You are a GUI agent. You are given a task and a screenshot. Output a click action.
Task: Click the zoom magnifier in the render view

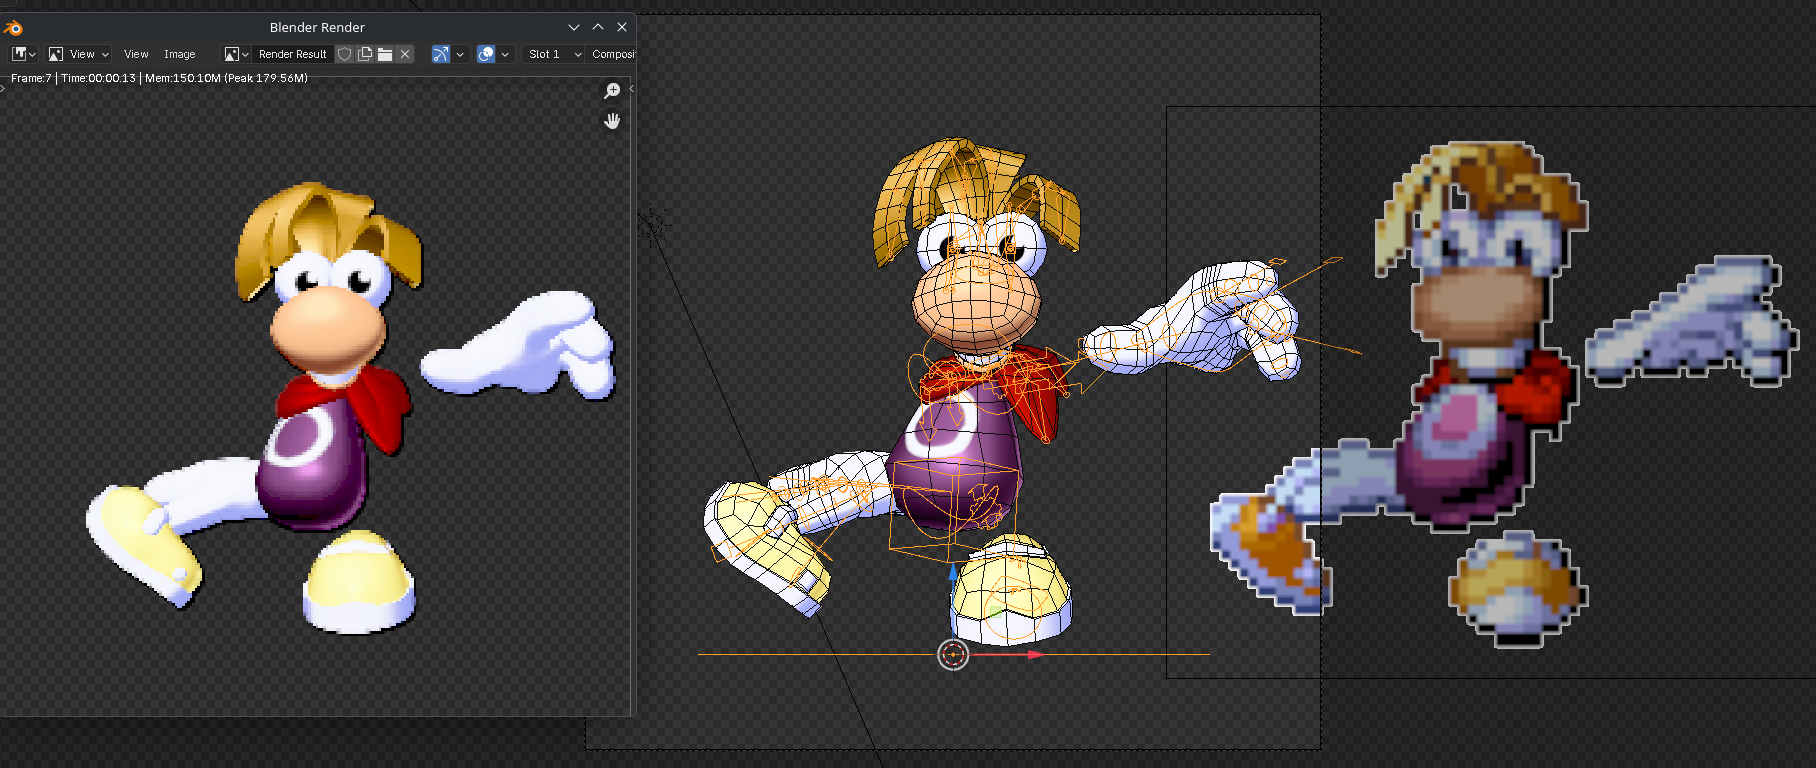click(x=612, y=91)
